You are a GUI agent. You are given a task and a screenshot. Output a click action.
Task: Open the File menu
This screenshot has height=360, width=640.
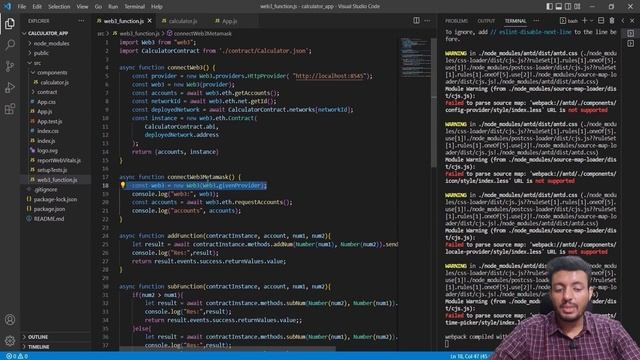coord(22,7)
